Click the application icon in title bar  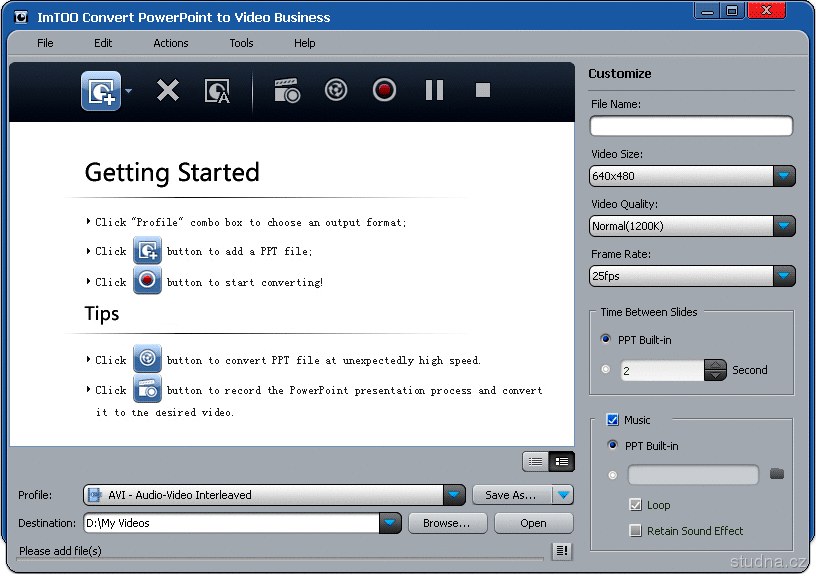[x=21, y=18]
